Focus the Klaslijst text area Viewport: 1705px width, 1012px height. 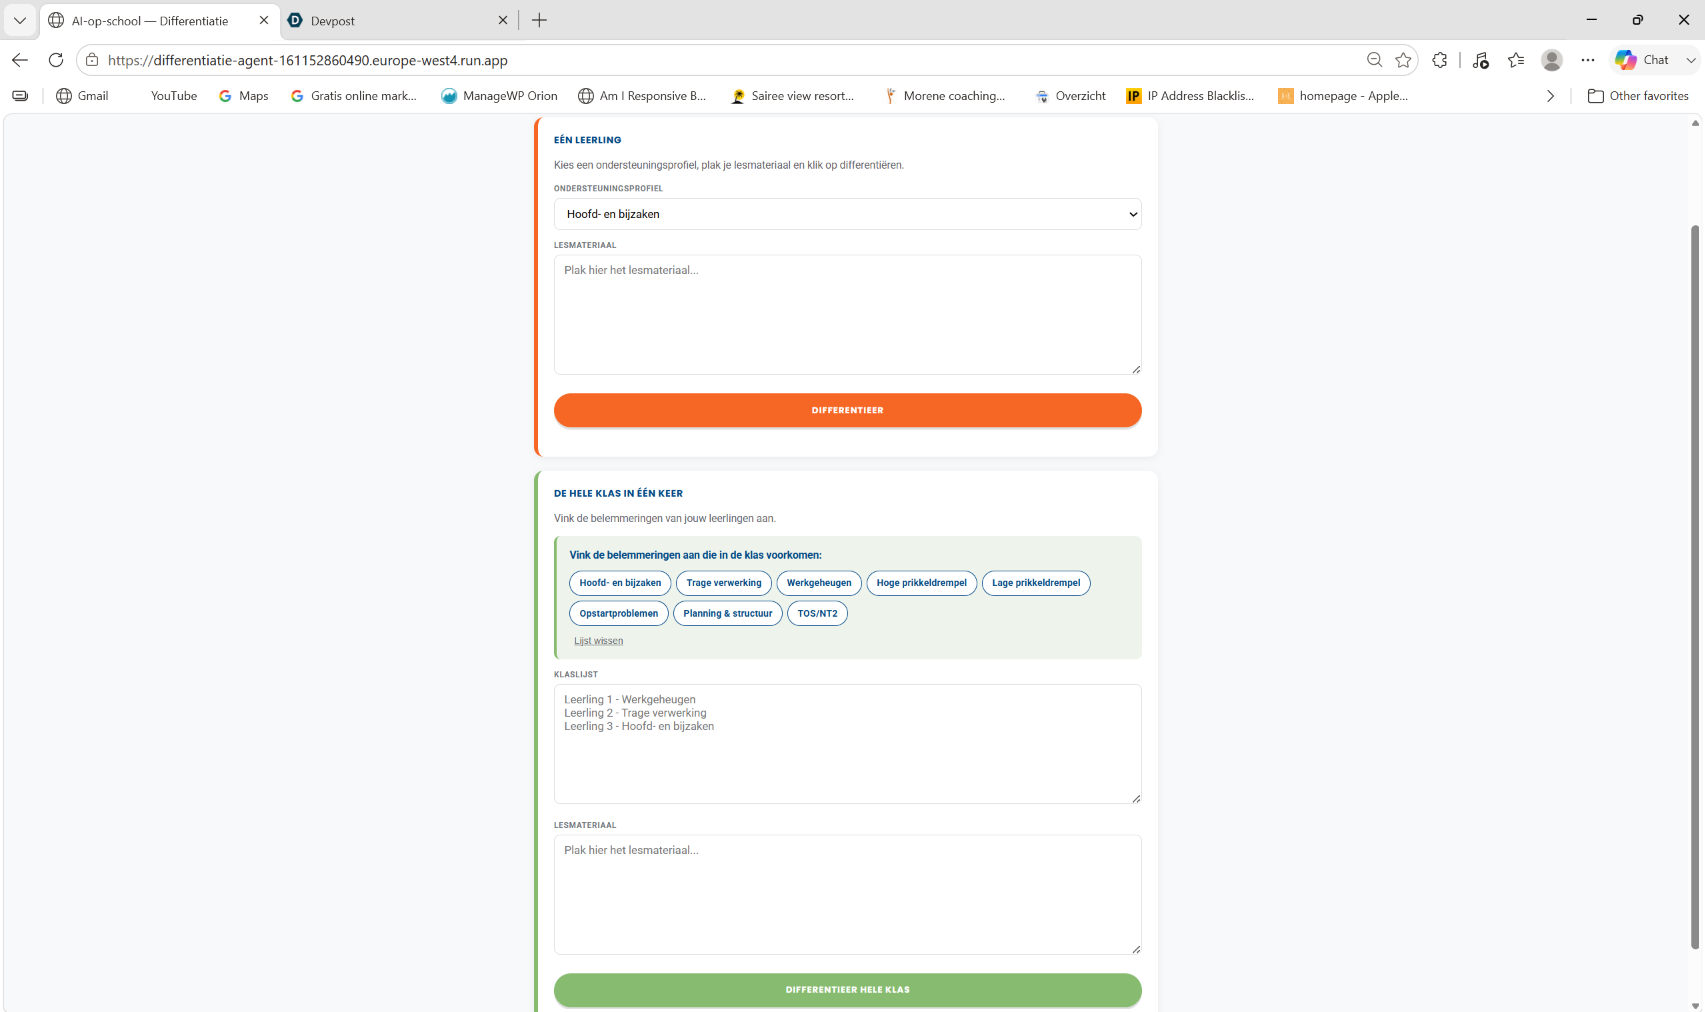[x=847, y=744]
